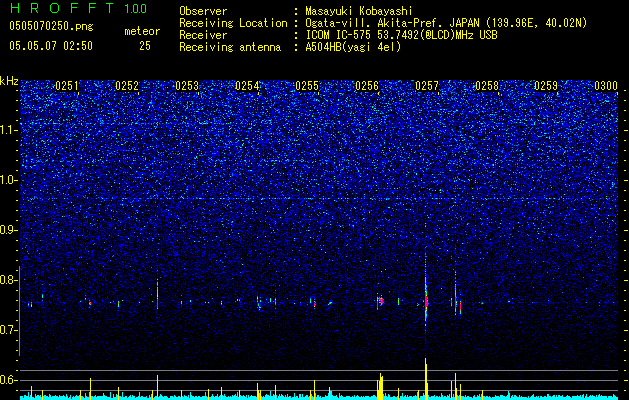Click the kHz axis unit label

click(x=9, y=81)
